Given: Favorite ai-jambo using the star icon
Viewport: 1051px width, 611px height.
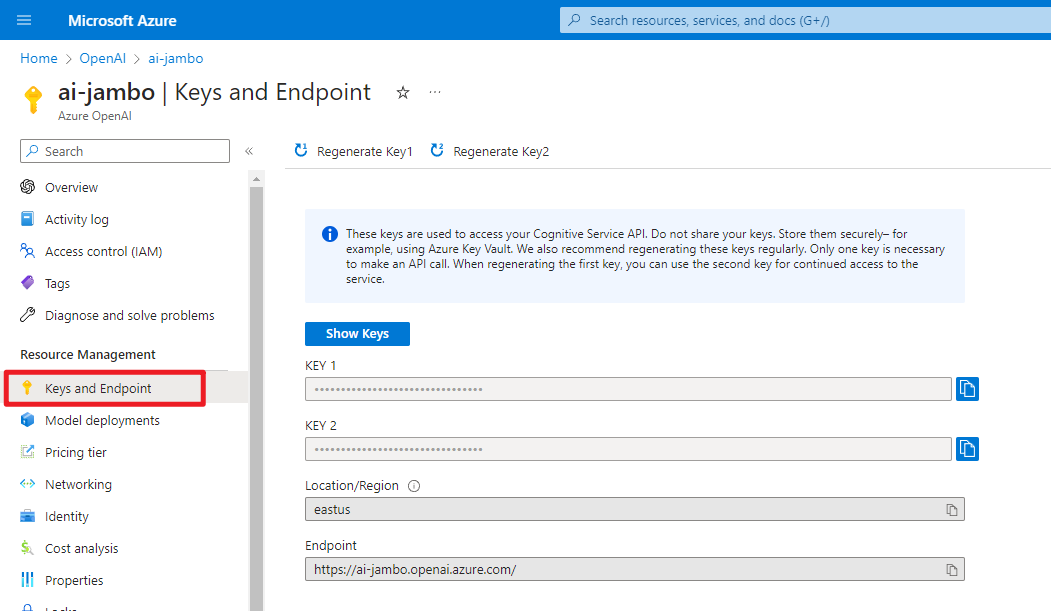Looking at the screenshot, I should click(403, 91).
